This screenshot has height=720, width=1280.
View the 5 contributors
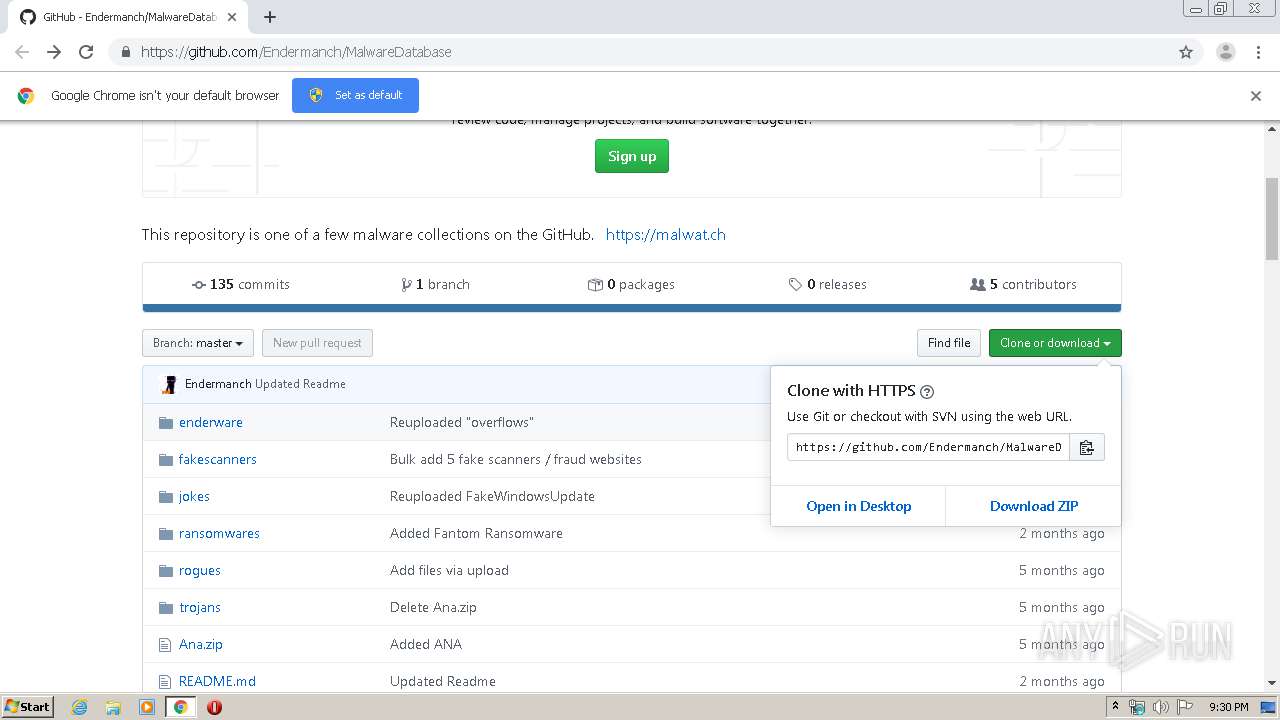[1023, 284]
